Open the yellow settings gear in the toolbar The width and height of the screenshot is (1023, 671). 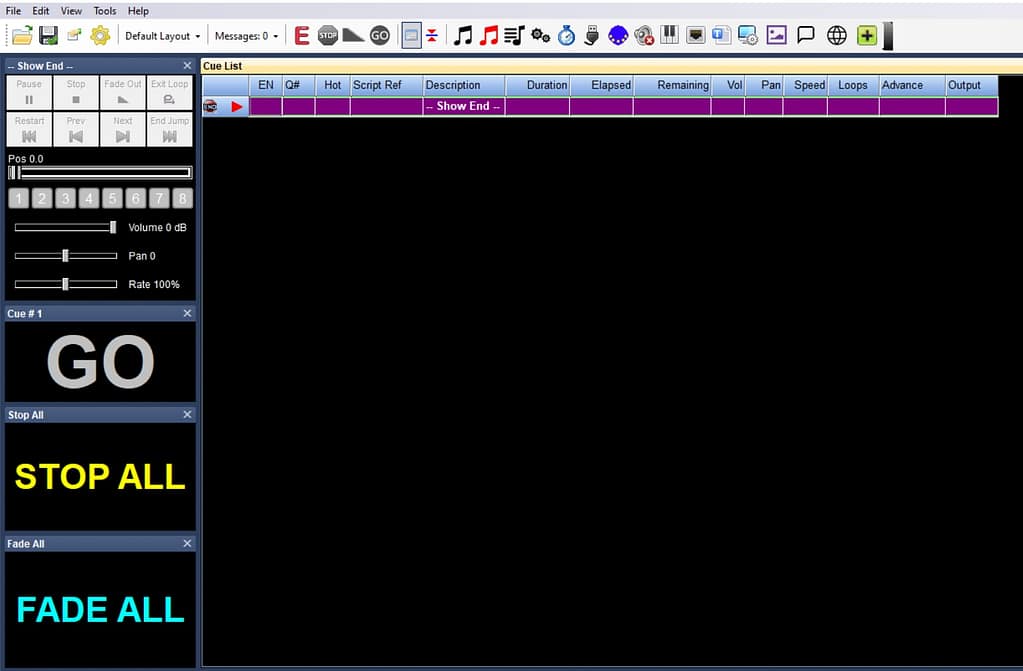(99, 35)
